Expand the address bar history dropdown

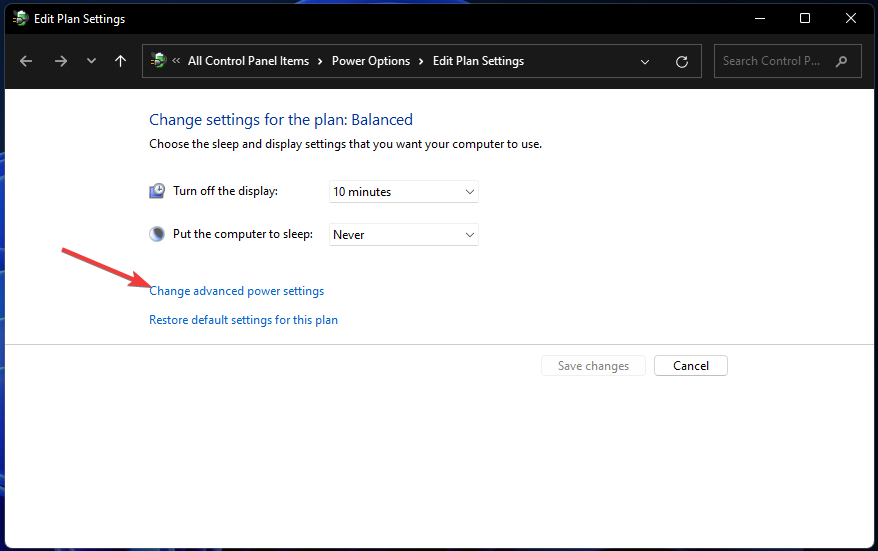click(645, 61)
